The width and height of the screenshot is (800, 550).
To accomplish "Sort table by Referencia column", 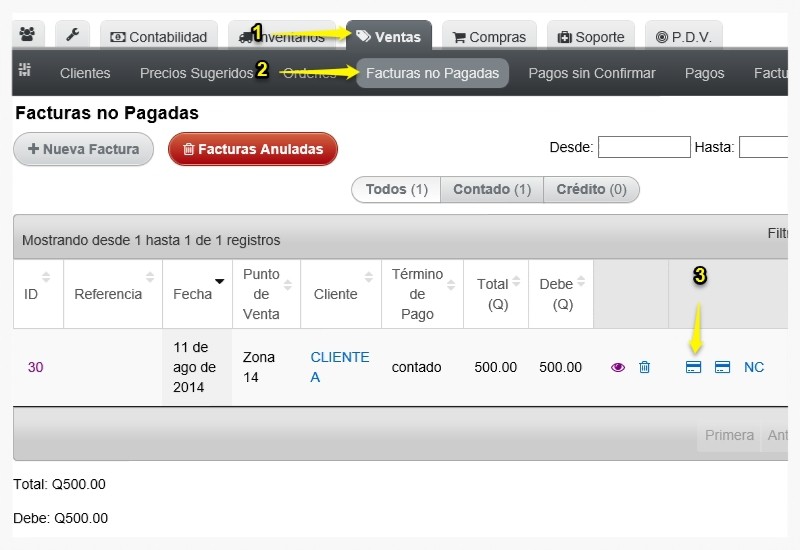I will point(113,294).
